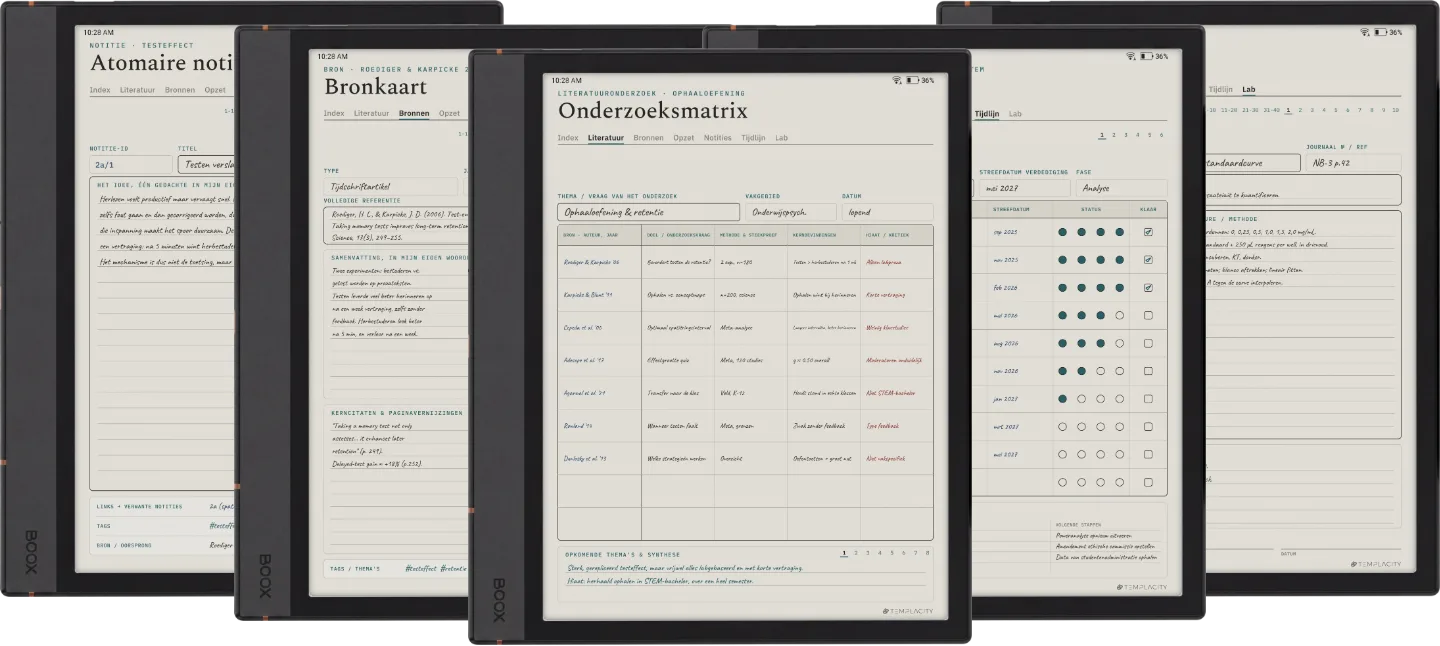
Task: Select the 'Roediger & Karpicke '06' source cell
Action: [x=600, y=262]
